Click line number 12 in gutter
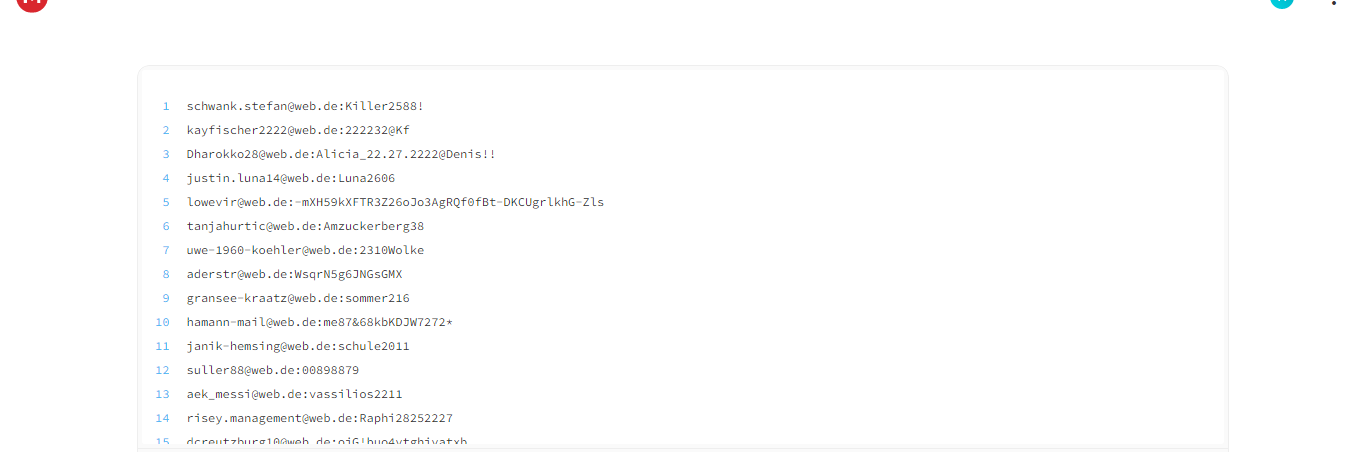The image size is (1365, 452). pos(162,370)
